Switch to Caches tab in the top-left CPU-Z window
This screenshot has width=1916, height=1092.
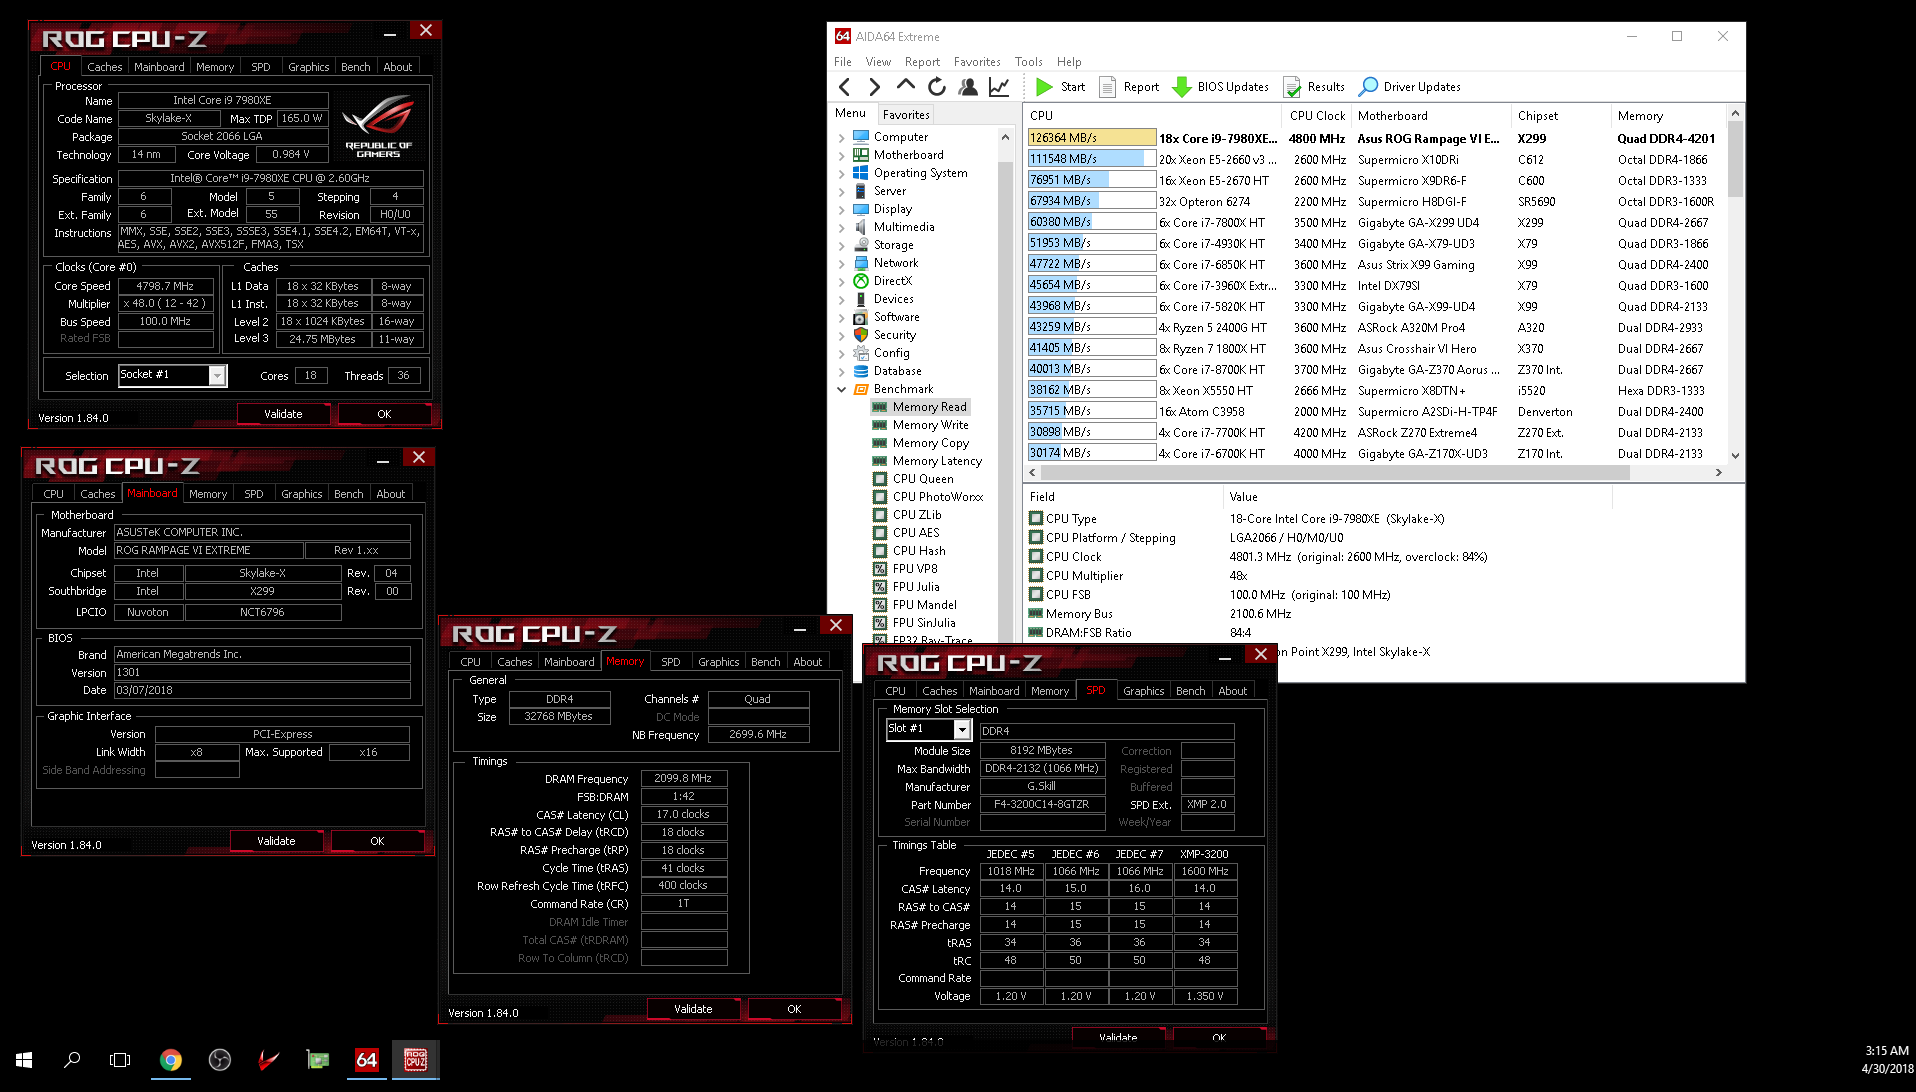[104, 67]
